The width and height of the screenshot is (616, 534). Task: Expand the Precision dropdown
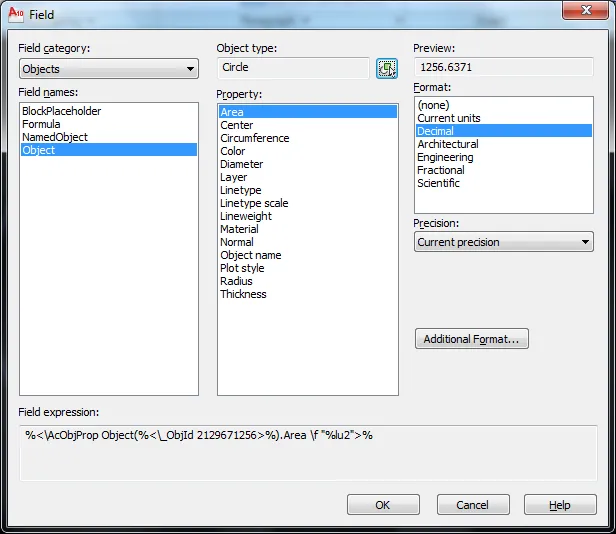(x=503, y=242)
